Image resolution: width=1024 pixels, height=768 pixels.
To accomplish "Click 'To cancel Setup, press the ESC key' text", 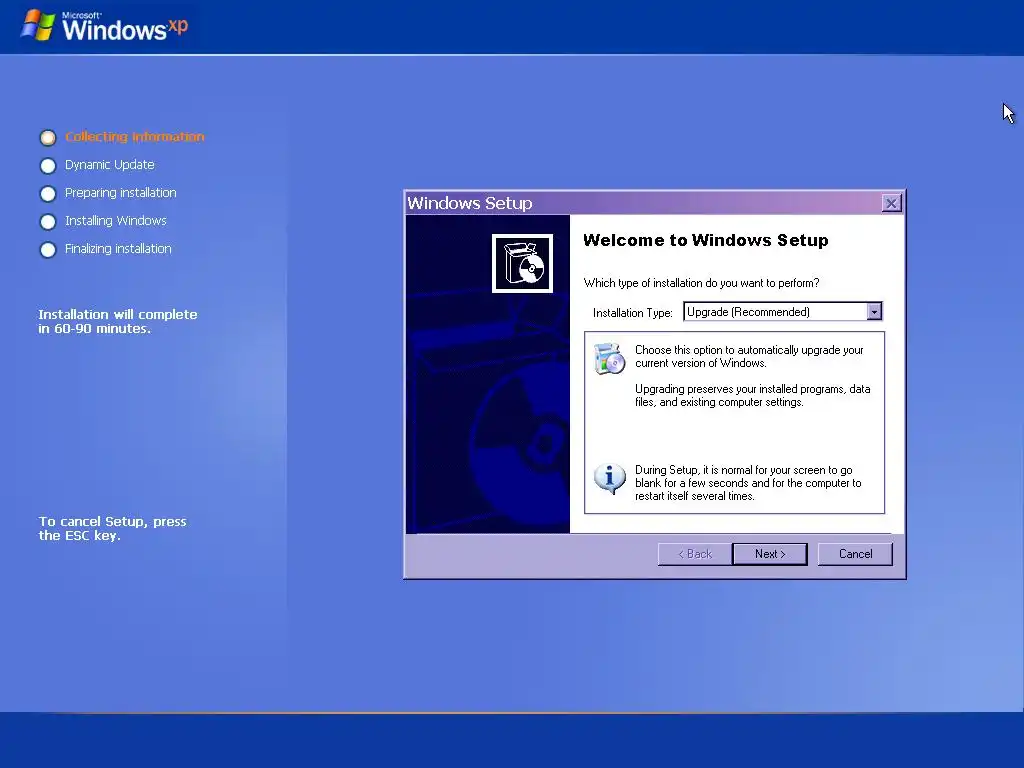I will pos(112,528).
